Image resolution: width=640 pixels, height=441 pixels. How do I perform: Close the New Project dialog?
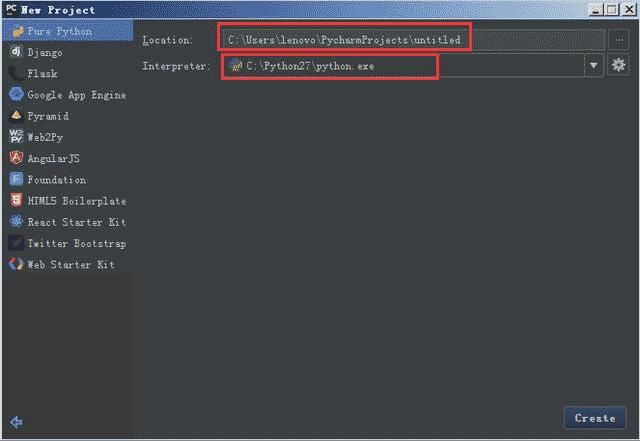click(627, 9)
